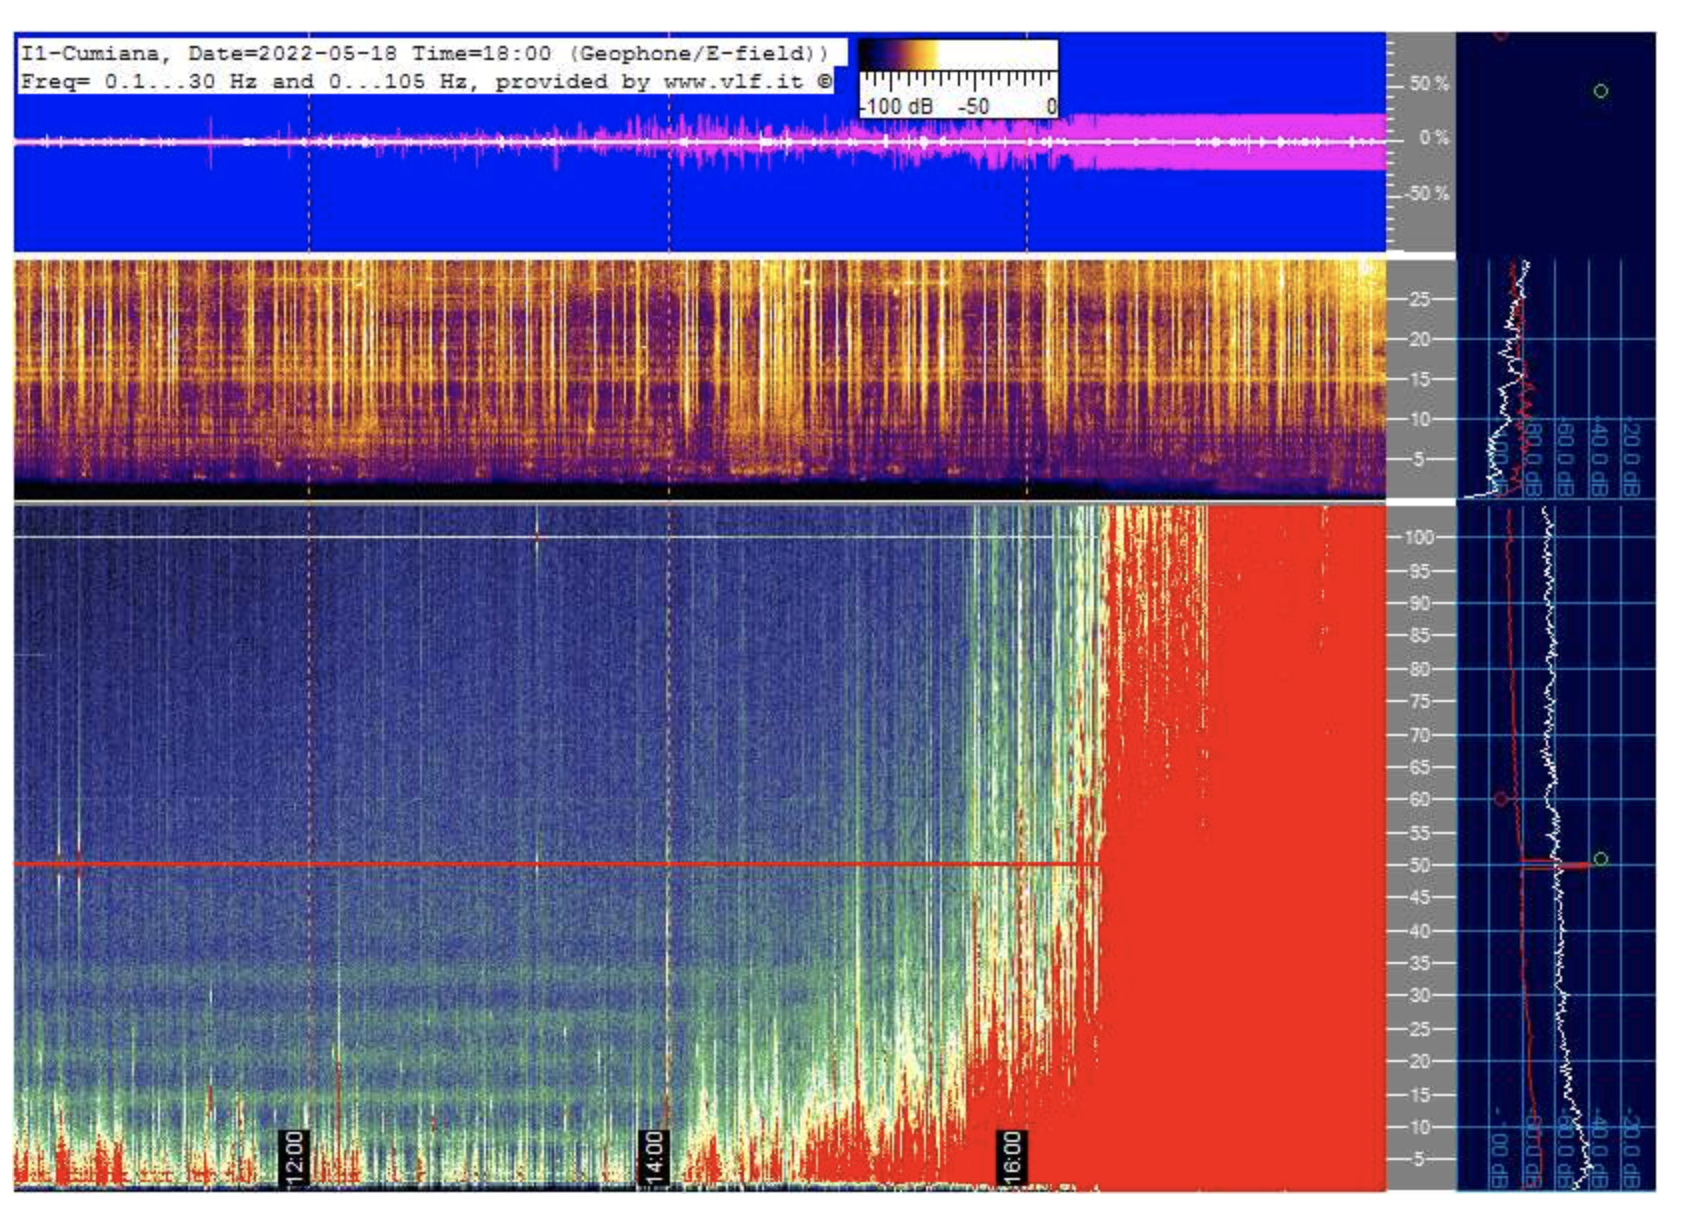The image size is (1696, 1224).
Task: Click the red circle marker near 60 Hz
Action: point(1500,799)
